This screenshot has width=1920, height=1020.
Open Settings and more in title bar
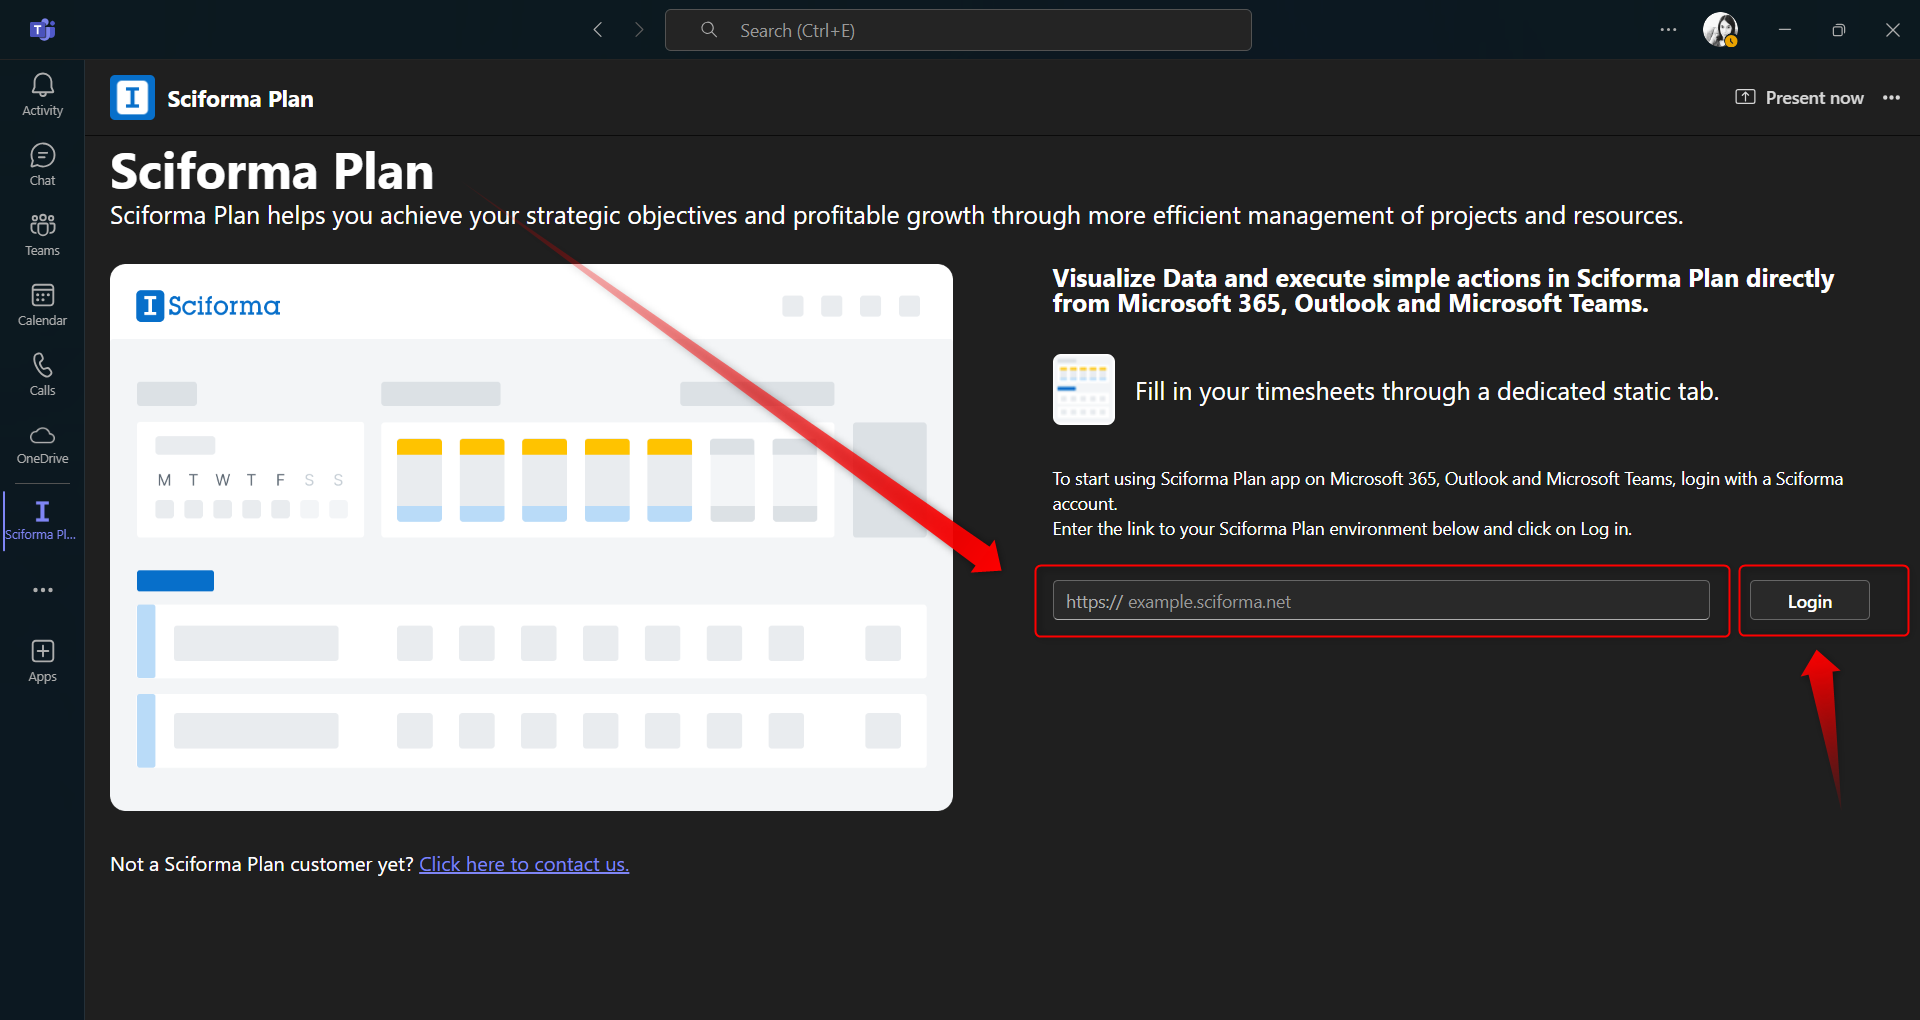[1668, 30]
